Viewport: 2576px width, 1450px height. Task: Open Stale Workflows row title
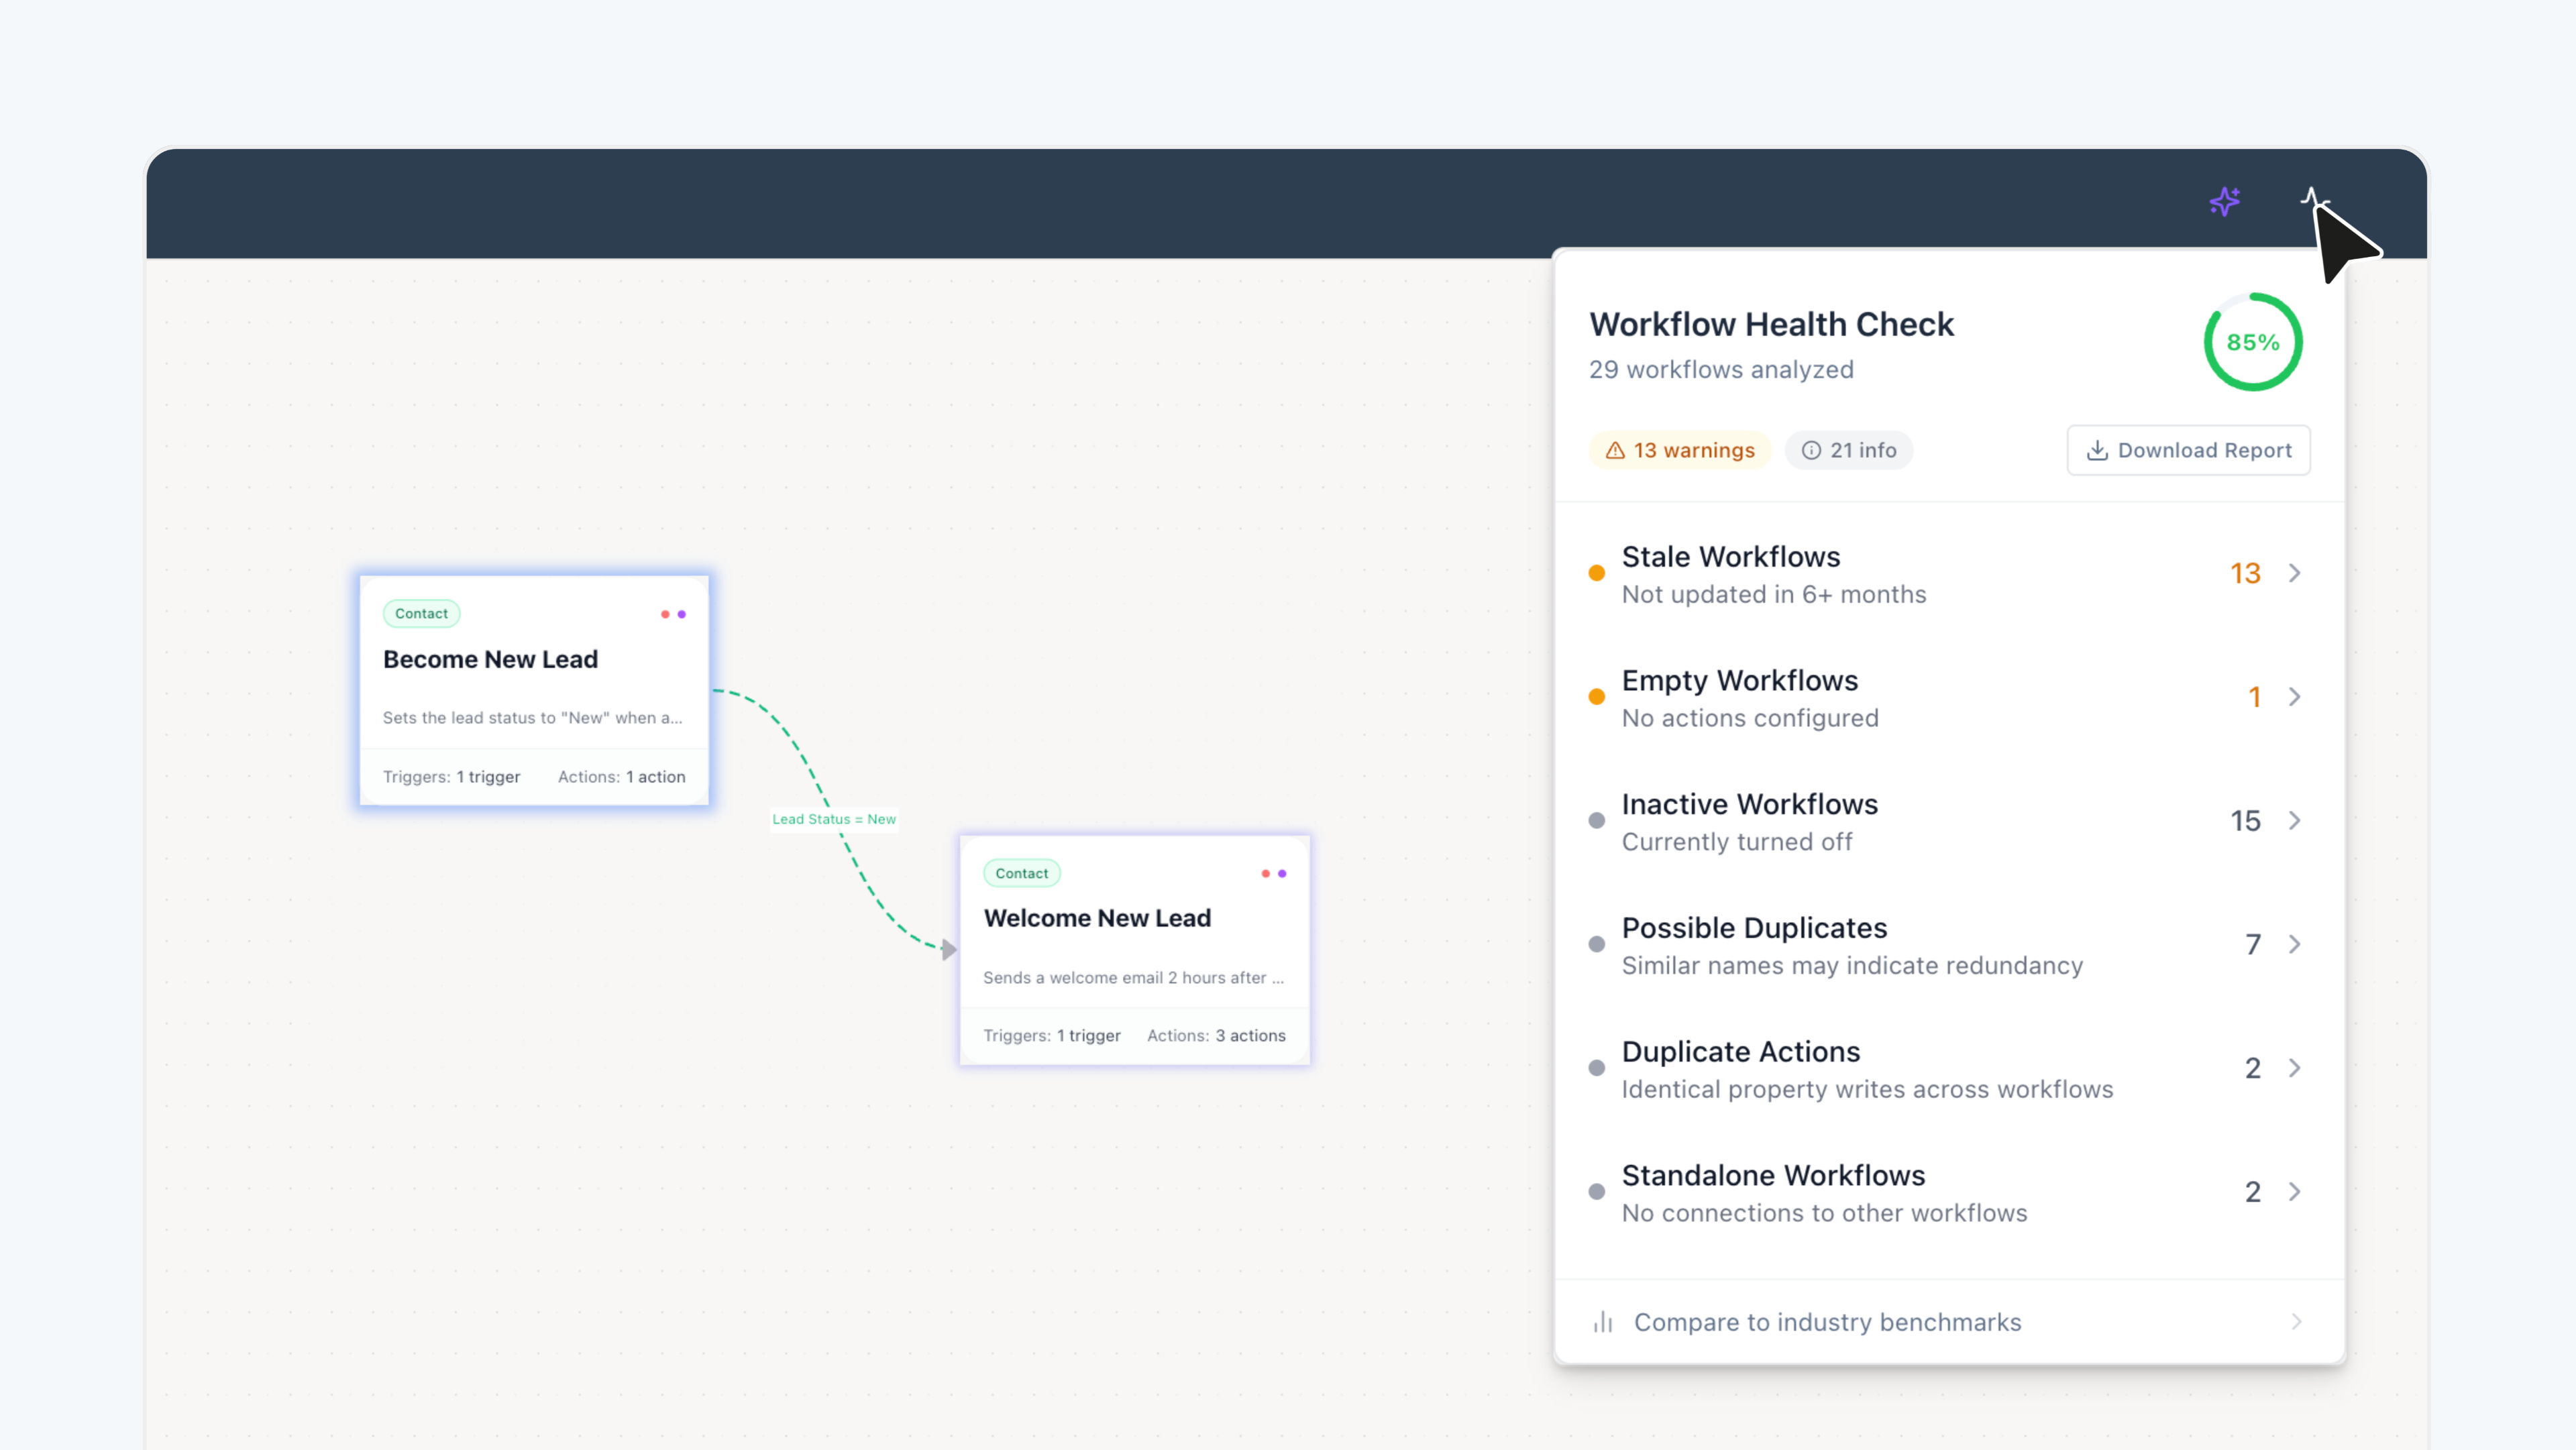pos(1731,556)
